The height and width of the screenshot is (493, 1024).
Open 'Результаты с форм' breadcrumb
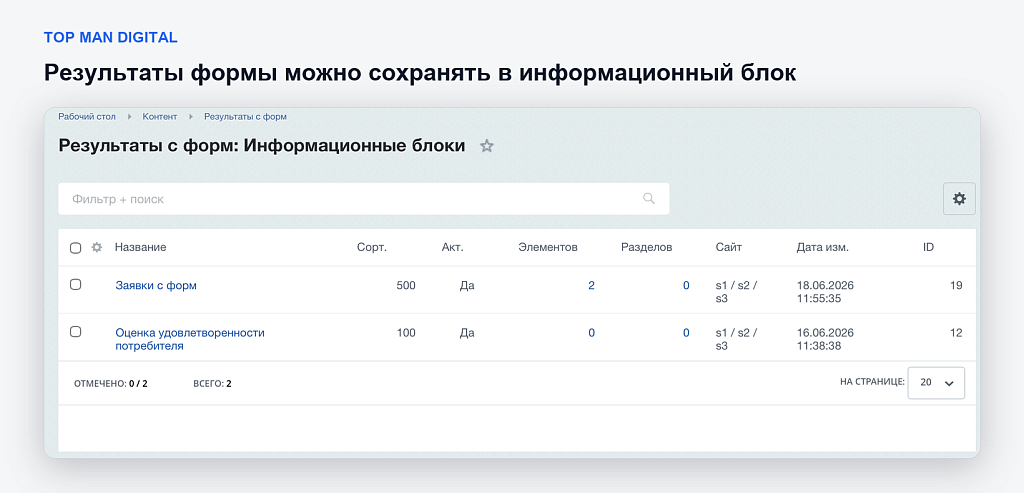[x=246, y=116]
